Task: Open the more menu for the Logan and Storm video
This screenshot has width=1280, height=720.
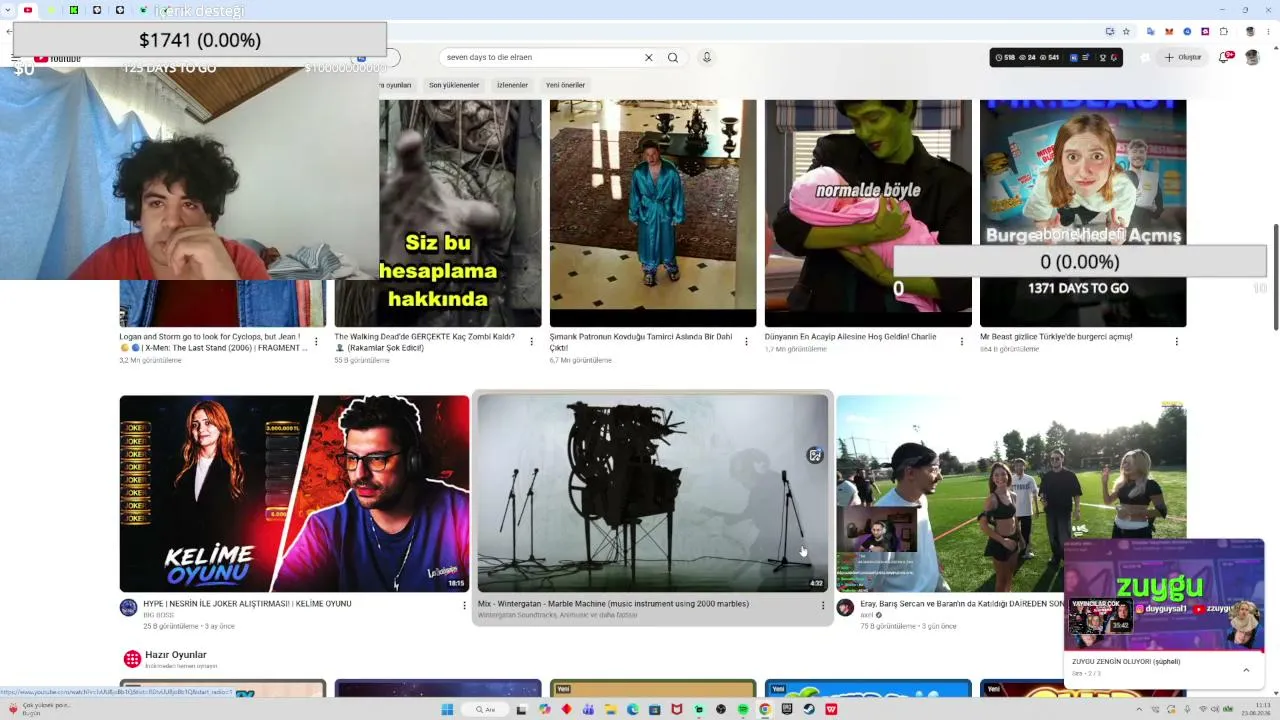Action: tap(316, 341)
